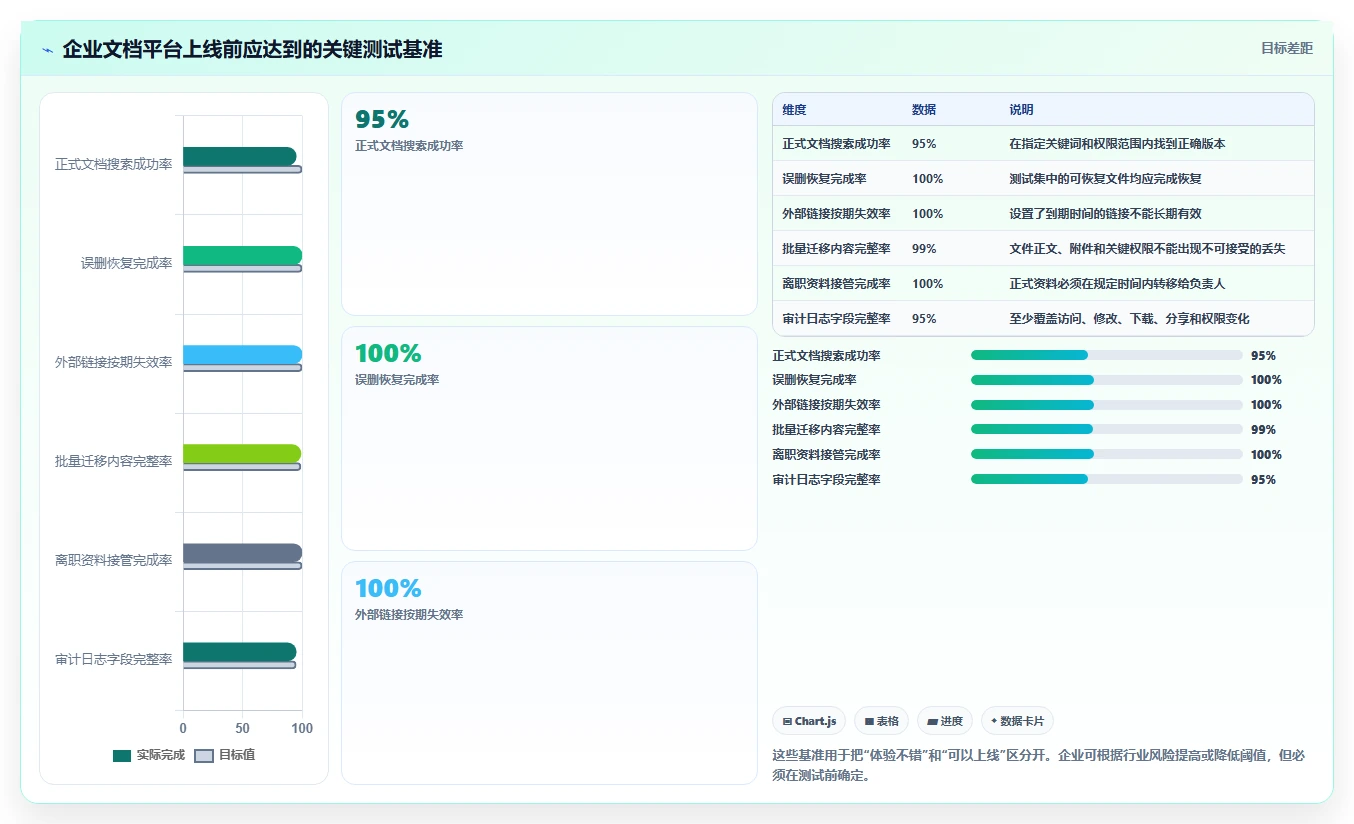This screenshot has height=824, width=1354.
Task: Click progress bar for 离职资料接管完成率
Action: tap(1106, 455)
